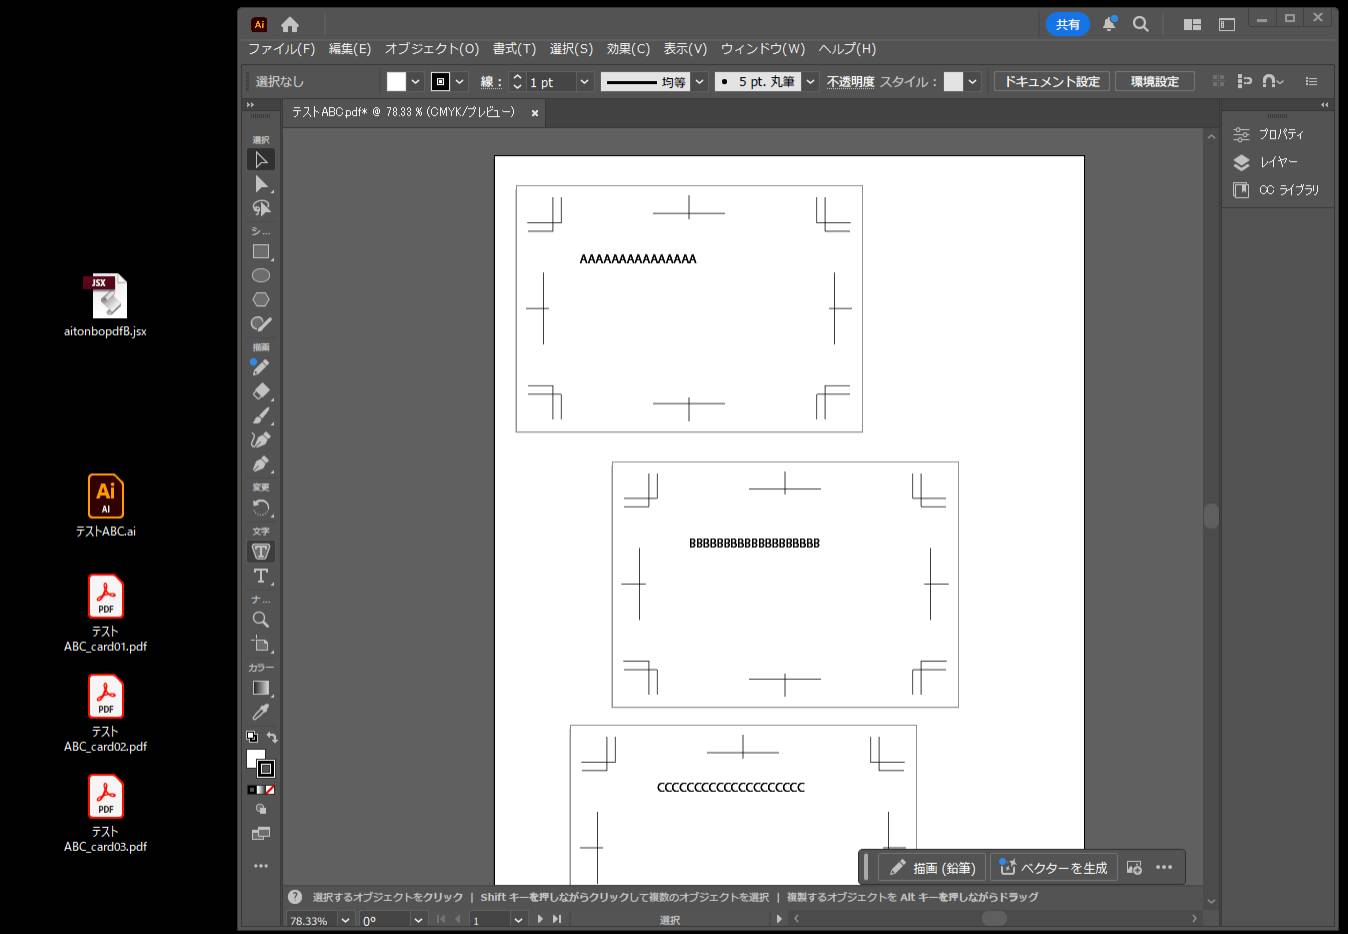Click the fill color swatch in control bar
Screen dimensions: 1348x934
point(396,82)
